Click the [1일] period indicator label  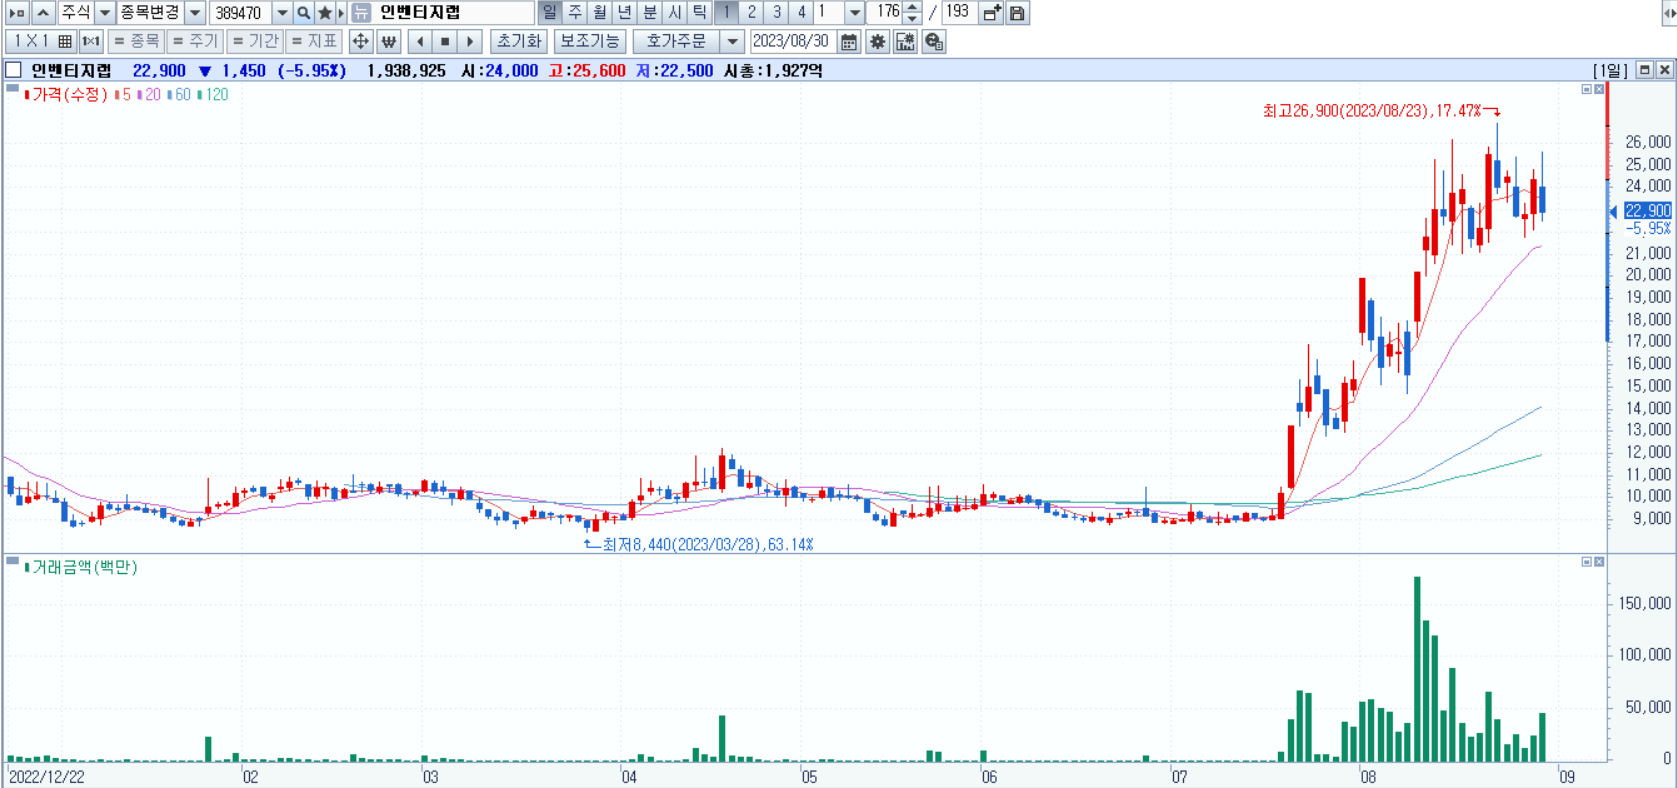click(1610, 70)
